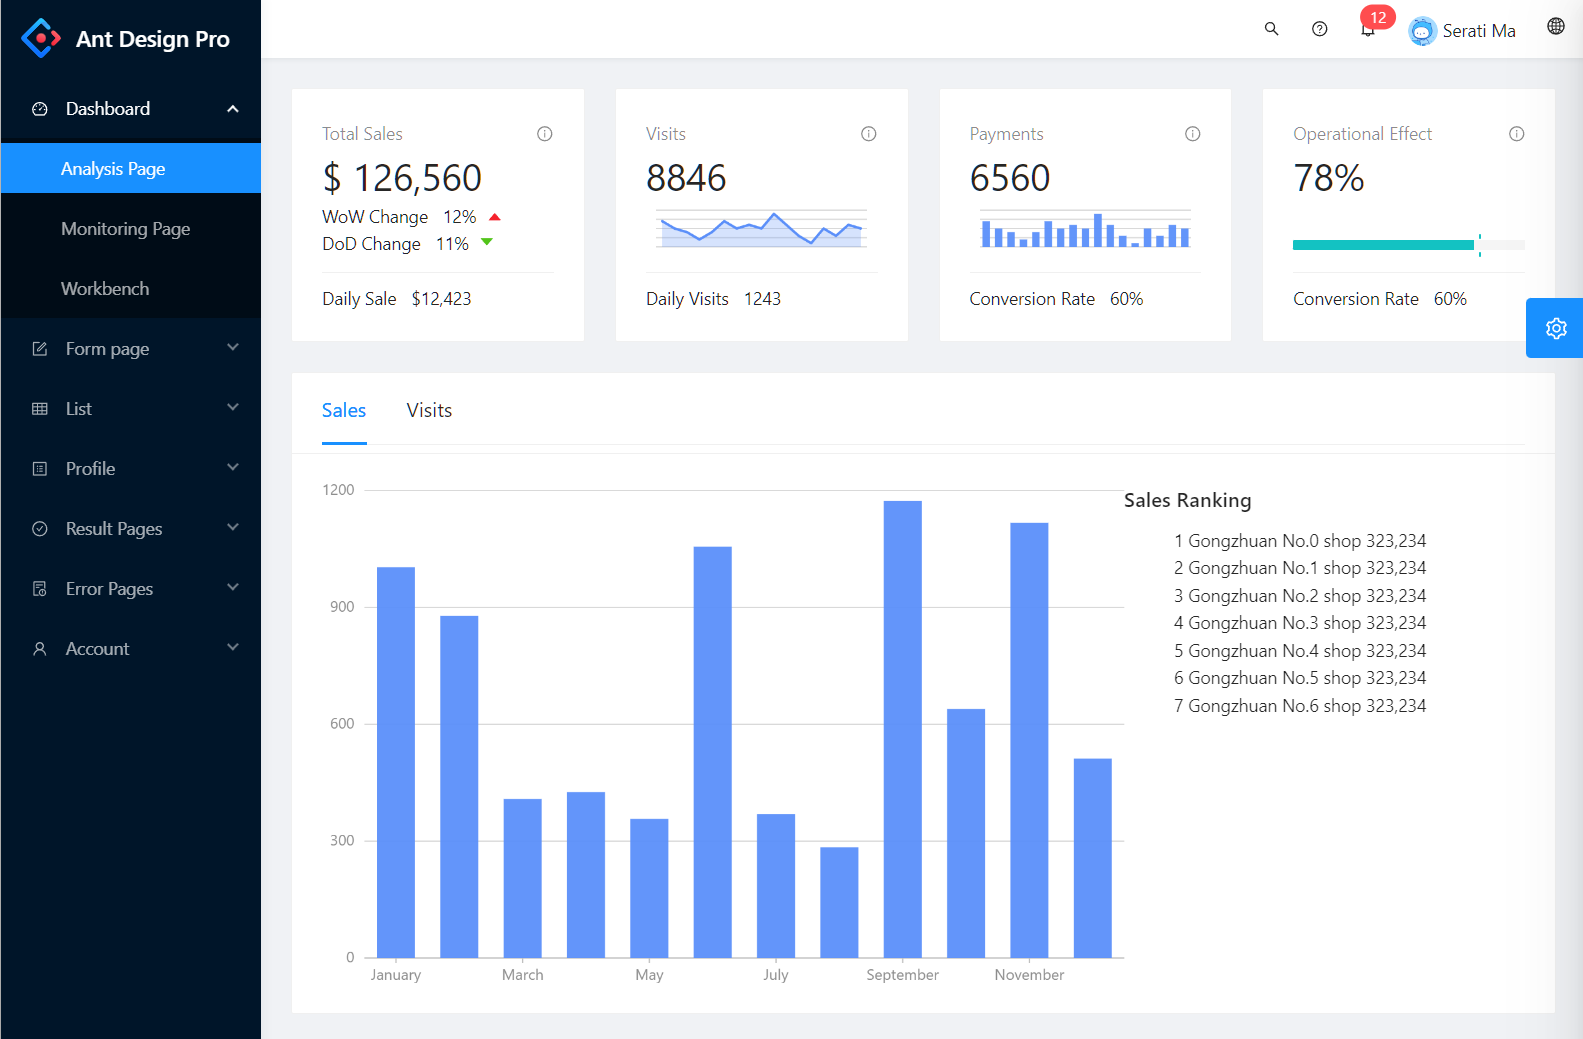Image resolution: width=1583 pixels, height=1039 pixels.
Task: Click the search magnifier icon in header
Action: (1271, 29)
